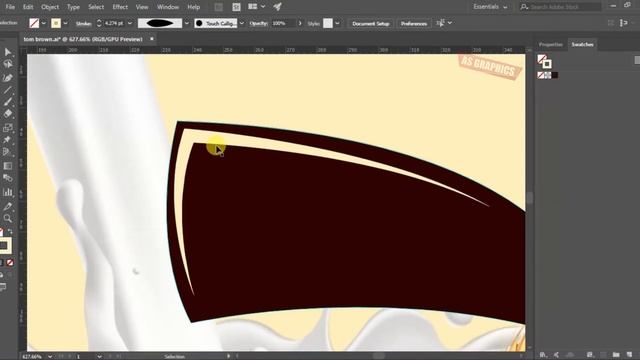The height and width of the screenshot is (360, 640).
Task: Select the None swatch in Swatches panel
Action: tap(540, 75)
